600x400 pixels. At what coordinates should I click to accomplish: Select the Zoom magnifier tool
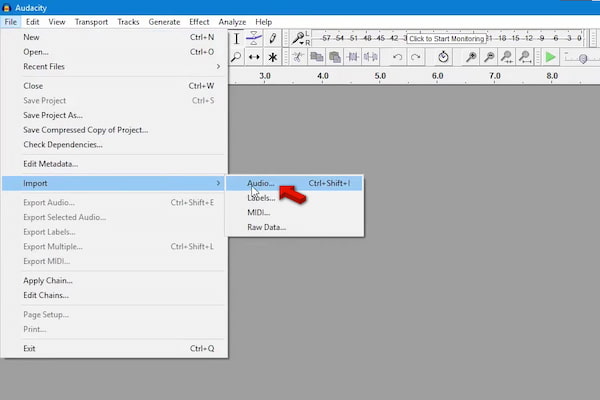236,57
